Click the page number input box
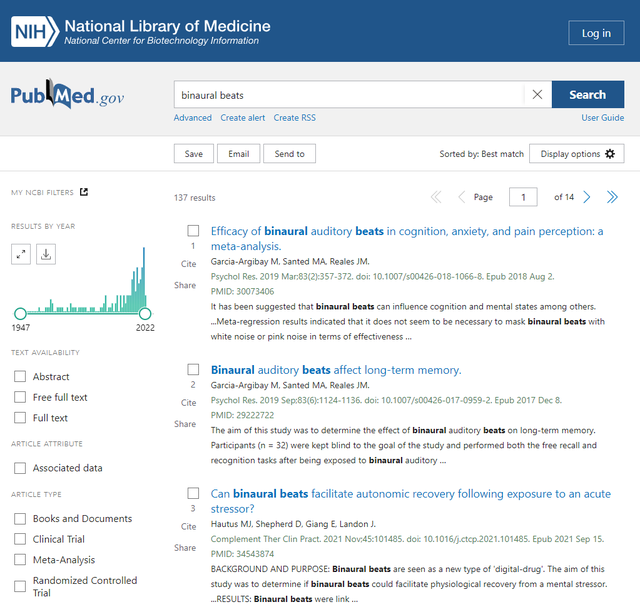 coord(523,197)
